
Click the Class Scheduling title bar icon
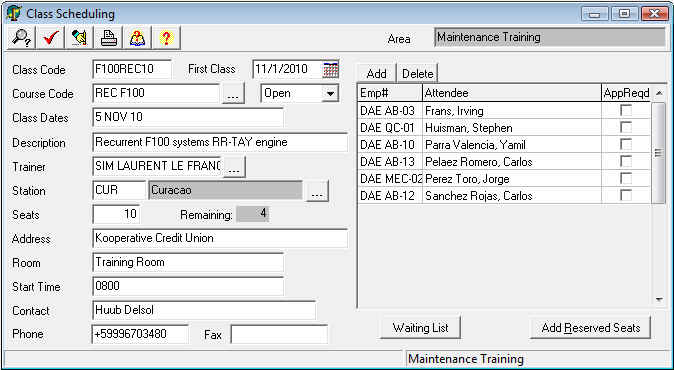click(x=14, y=13)
